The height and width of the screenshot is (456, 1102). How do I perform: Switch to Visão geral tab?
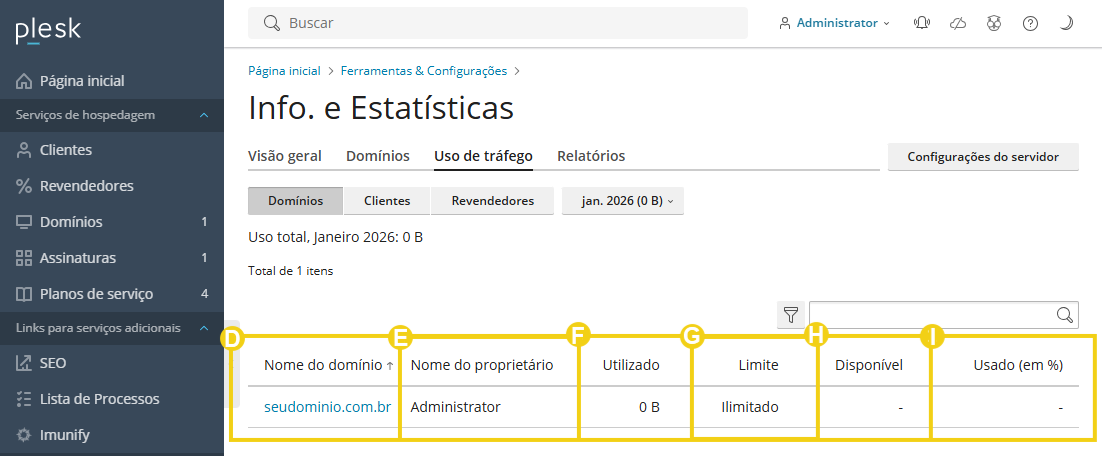coord(285,156)
